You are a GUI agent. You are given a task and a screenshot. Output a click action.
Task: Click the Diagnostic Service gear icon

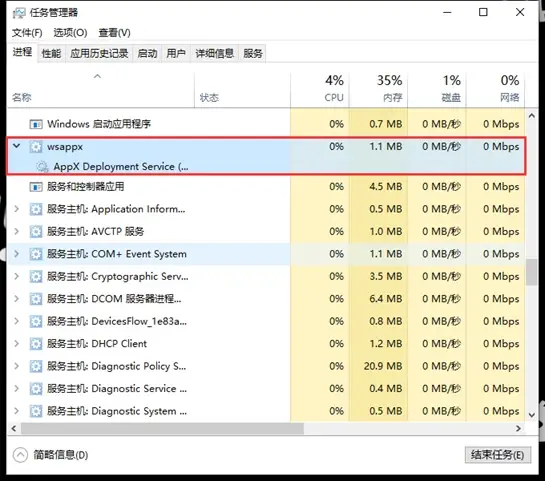(35, 389)
